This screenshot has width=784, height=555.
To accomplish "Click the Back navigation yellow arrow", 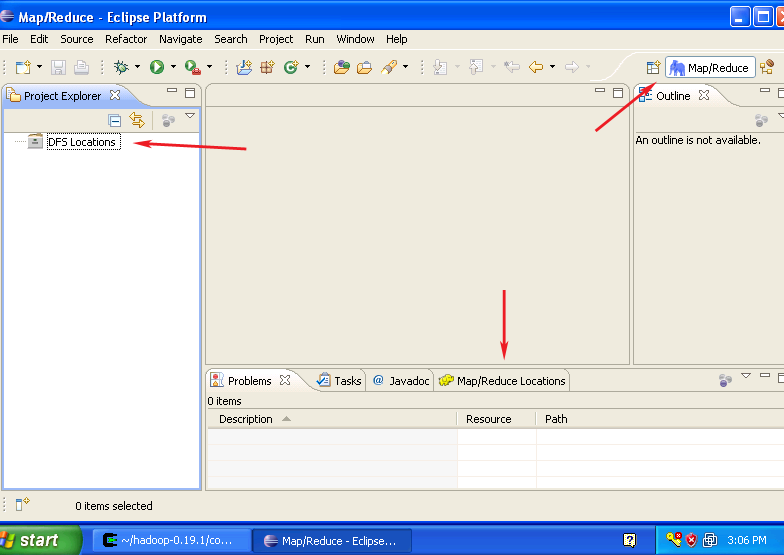I will point(536,67).
